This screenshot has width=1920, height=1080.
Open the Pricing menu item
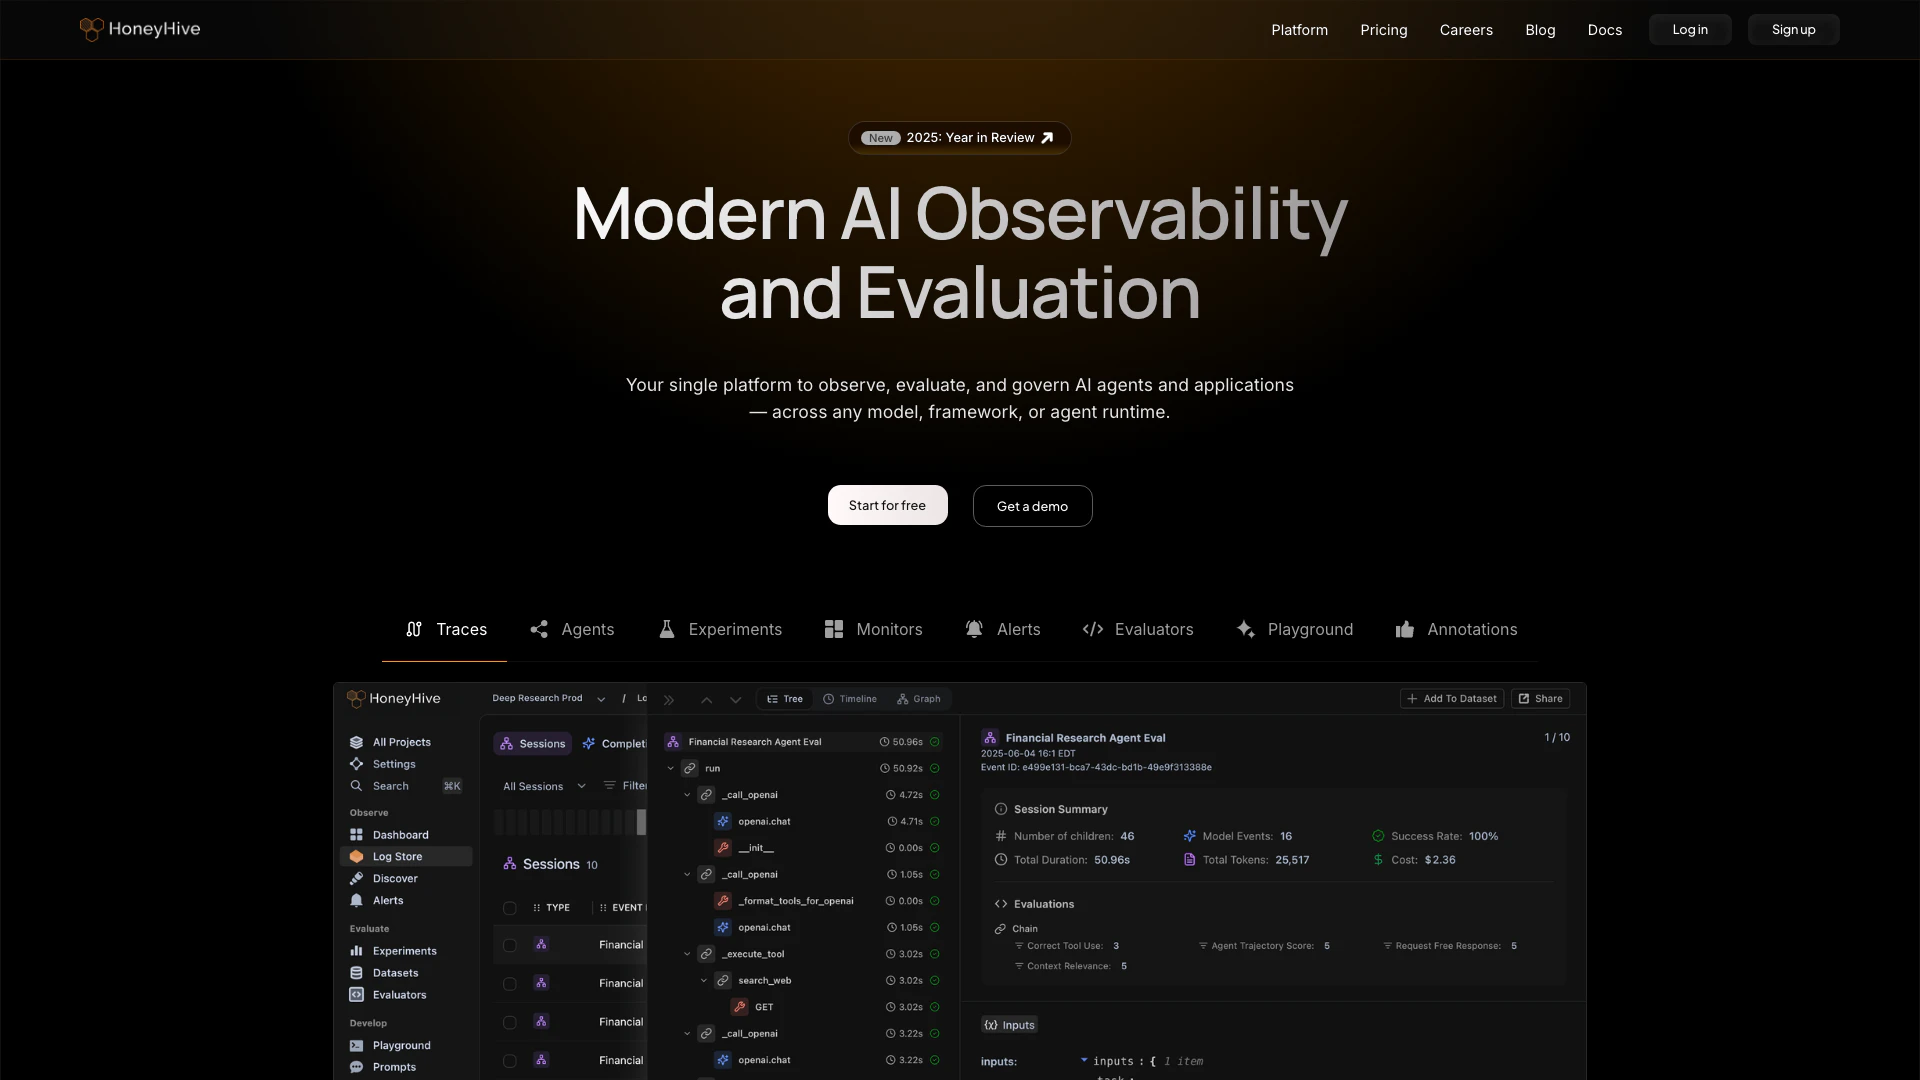pyautogui.click(x=1383, y=30)
